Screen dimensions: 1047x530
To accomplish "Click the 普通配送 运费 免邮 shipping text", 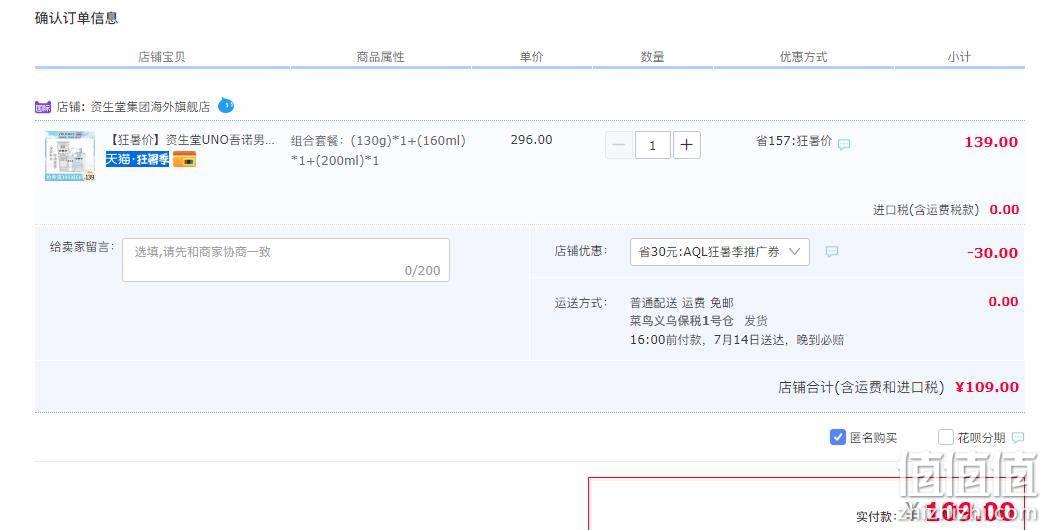I will coord(682,303).
